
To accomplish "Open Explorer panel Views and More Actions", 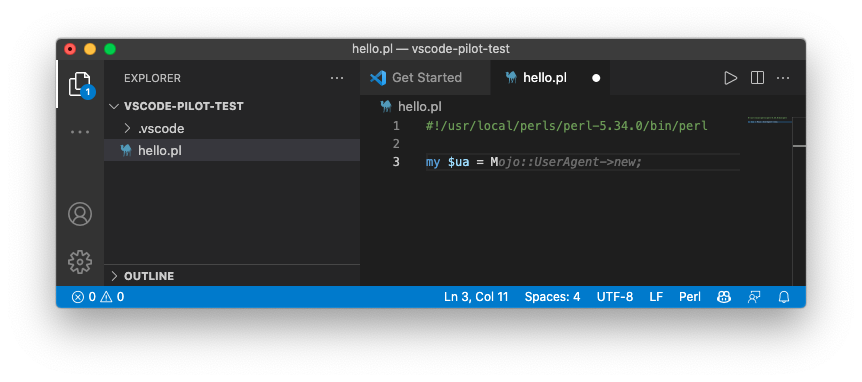I will (337, 78).
